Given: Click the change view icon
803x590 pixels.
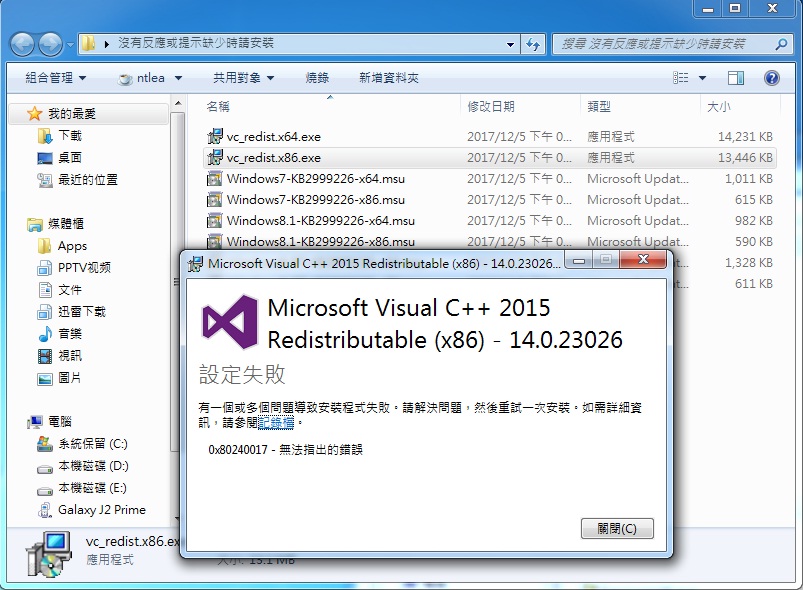Looking at the screenshot, I should (681, 78).
